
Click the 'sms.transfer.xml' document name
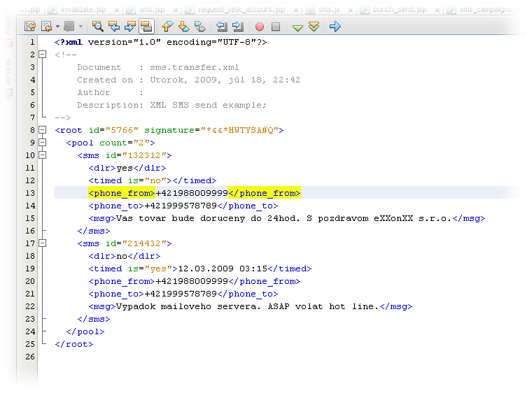(194, 67)
